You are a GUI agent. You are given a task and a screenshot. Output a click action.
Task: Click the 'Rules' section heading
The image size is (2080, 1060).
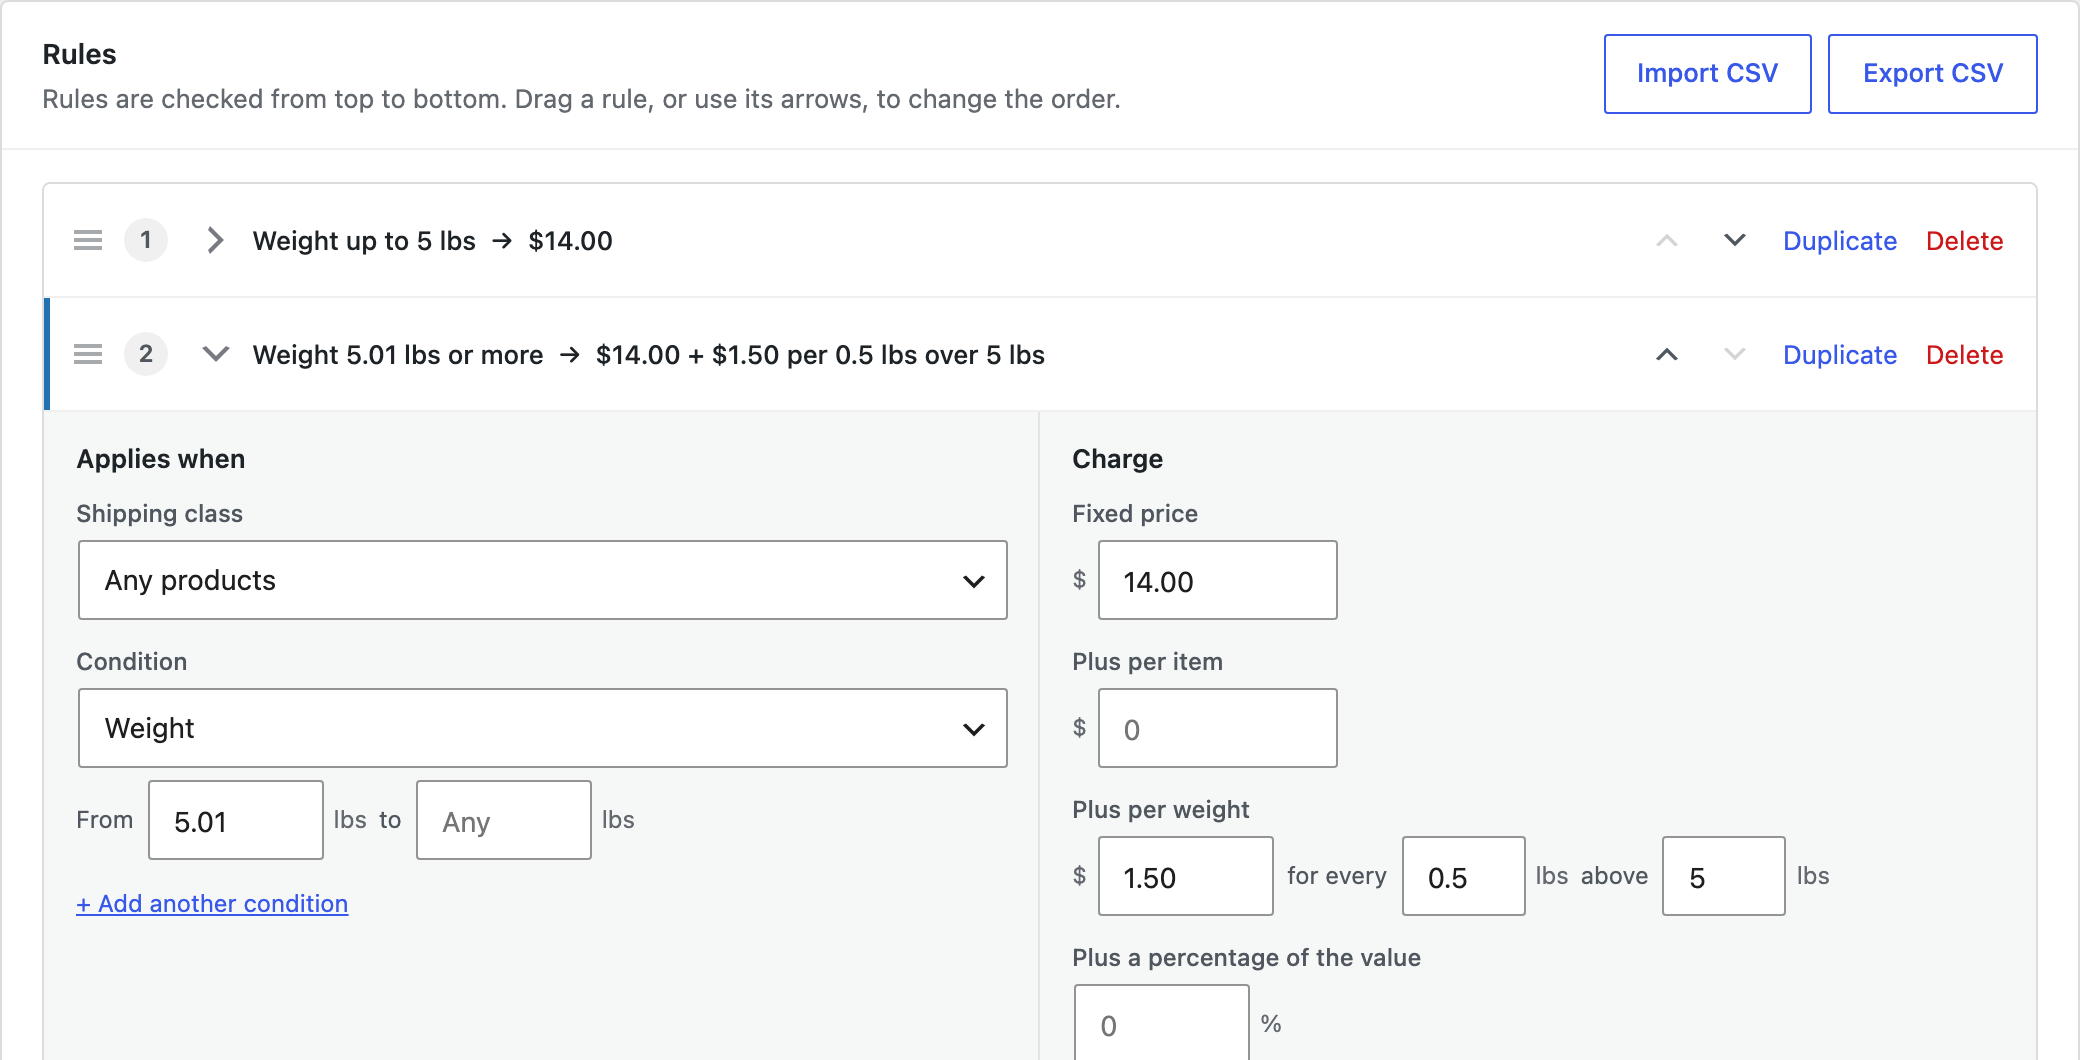coord(79,54)
